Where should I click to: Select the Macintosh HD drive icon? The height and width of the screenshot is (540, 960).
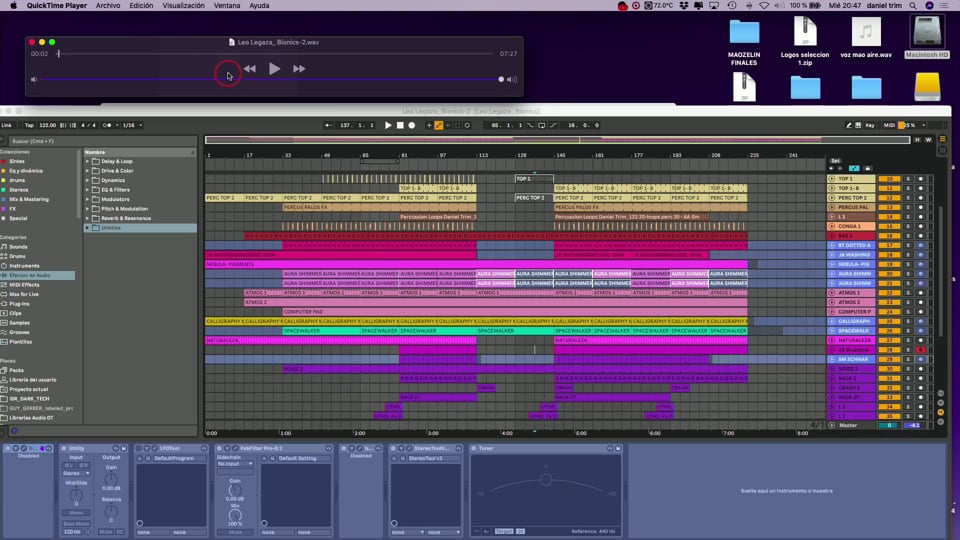click(926, 38)
